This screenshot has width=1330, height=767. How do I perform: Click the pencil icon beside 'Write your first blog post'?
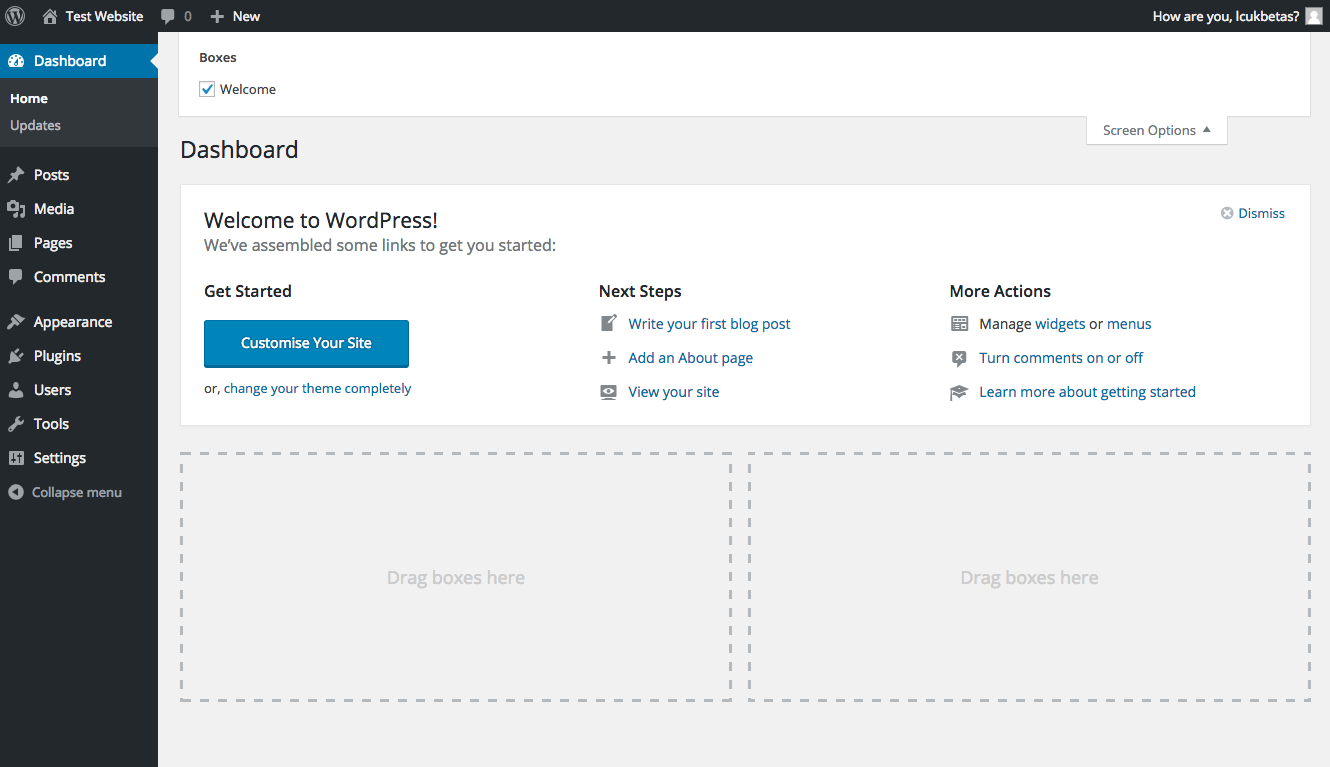click(608, 323)
